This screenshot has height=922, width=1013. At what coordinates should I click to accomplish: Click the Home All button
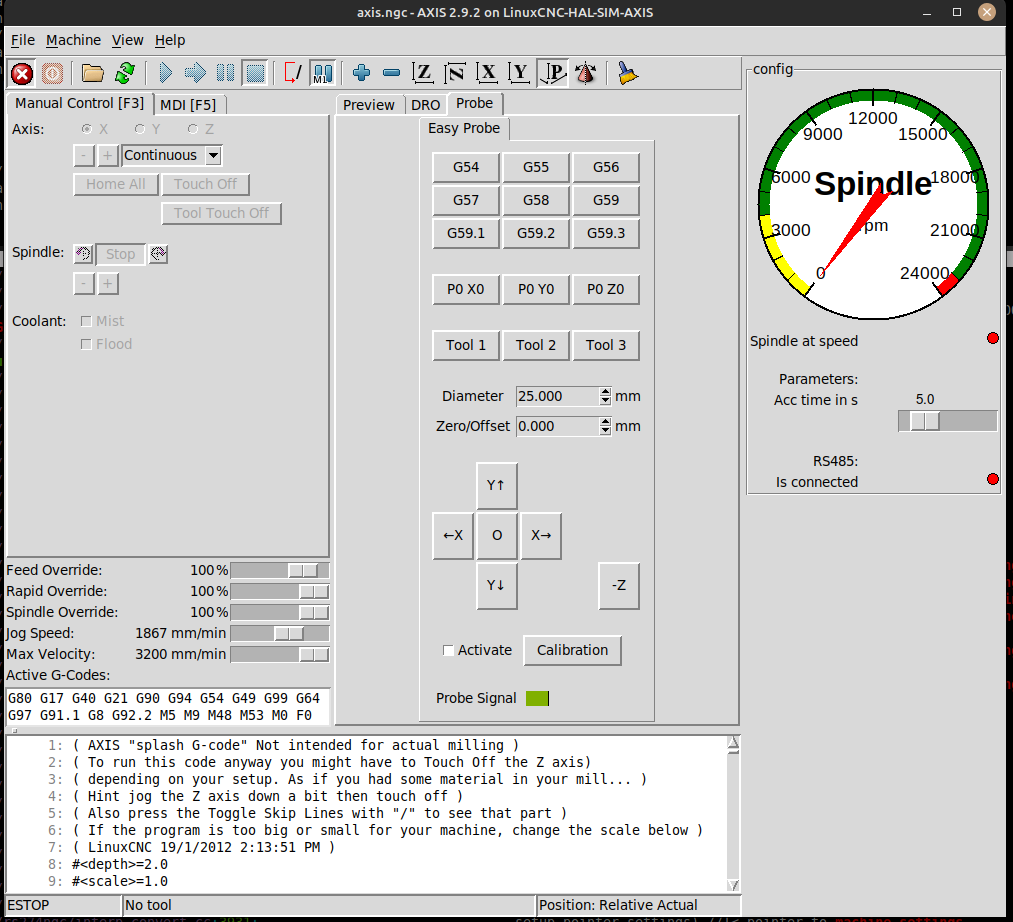[x=116, y=184]
